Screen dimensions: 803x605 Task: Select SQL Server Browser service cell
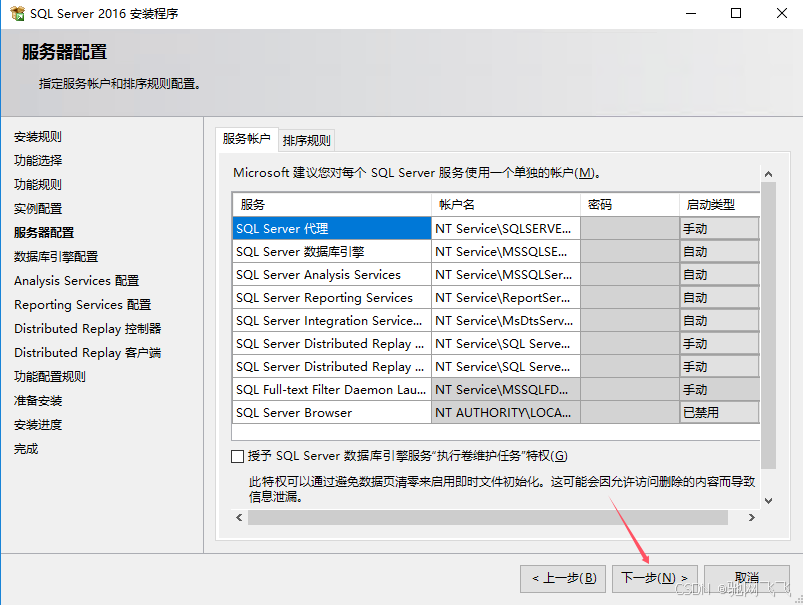point(332,412)
